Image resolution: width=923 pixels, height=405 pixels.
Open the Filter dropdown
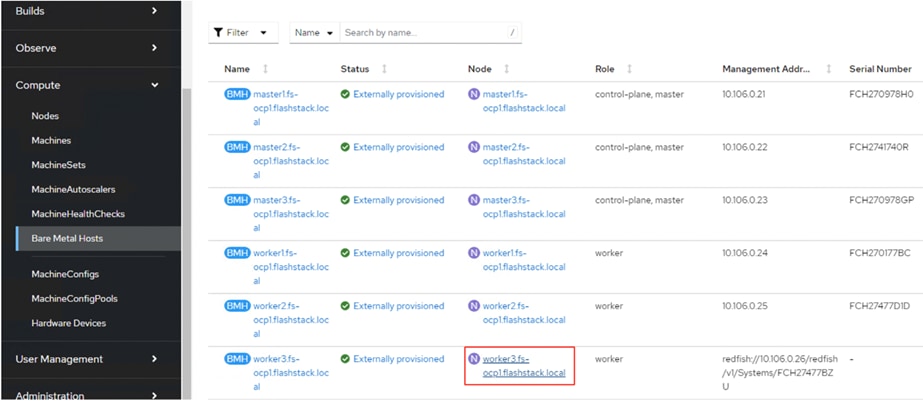click(x=243, y=33)
